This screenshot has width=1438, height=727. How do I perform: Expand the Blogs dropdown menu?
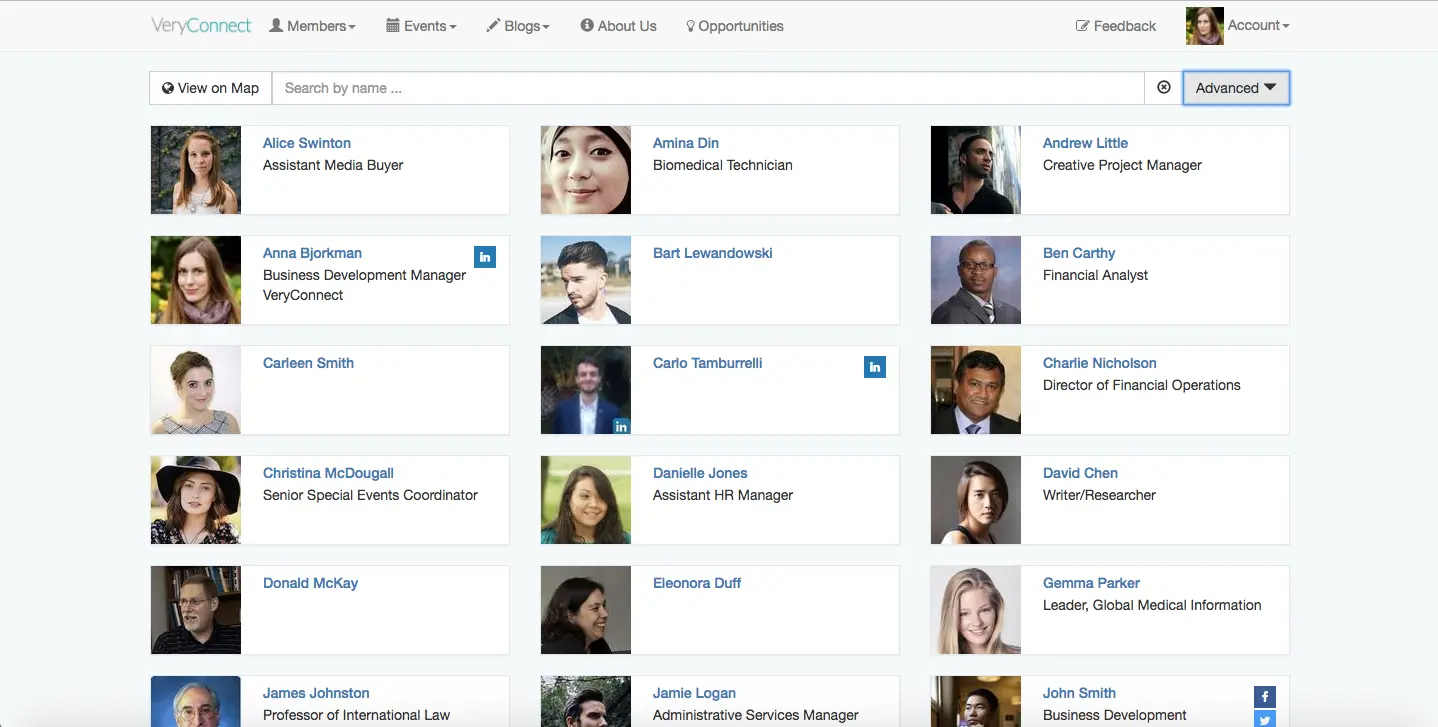click(518, 26)
